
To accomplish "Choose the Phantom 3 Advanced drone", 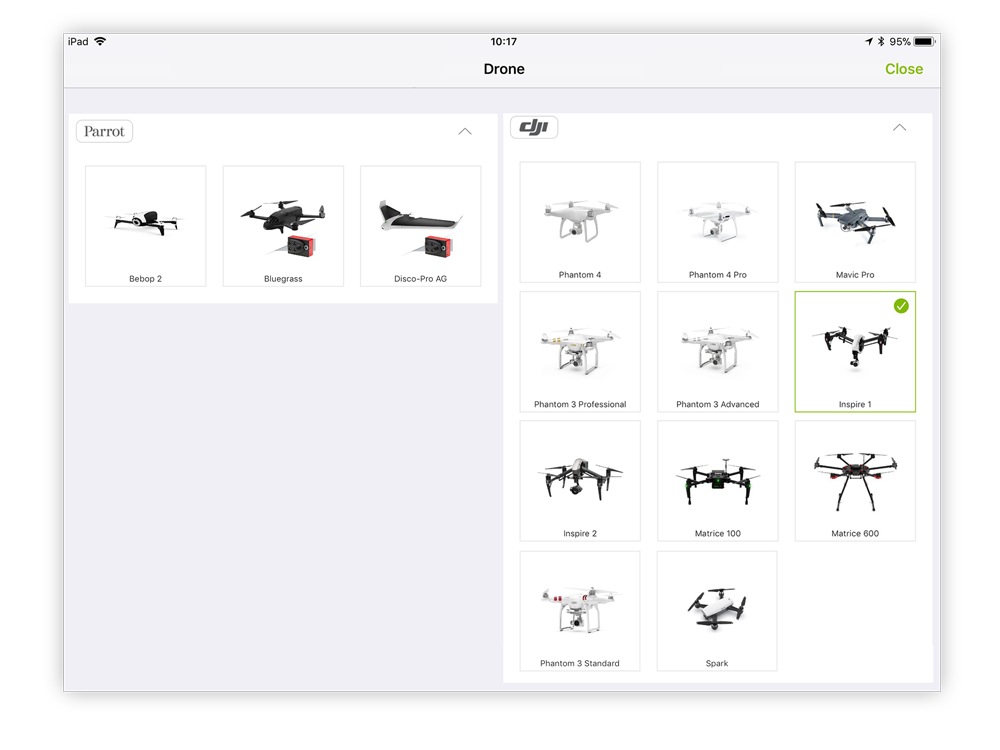I will pyautogui.click(x=717, y=351).
